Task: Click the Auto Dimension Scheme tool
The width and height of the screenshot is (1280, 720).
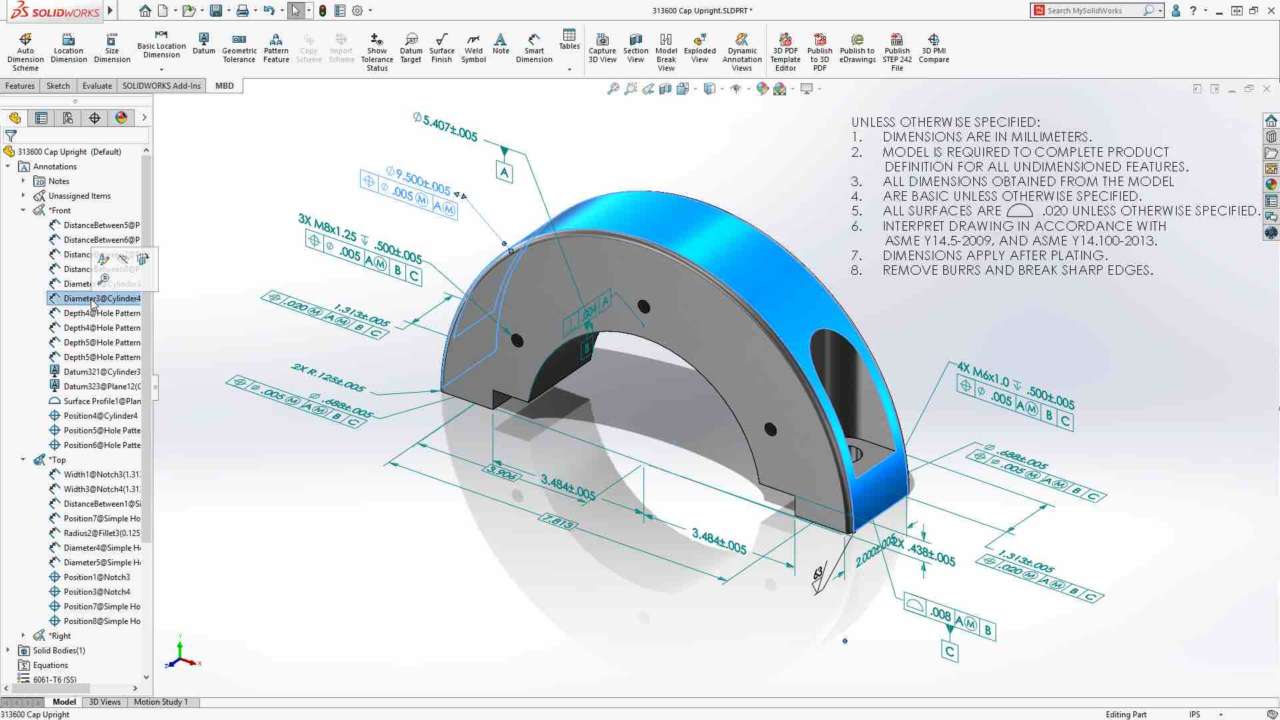Action: 25,52
